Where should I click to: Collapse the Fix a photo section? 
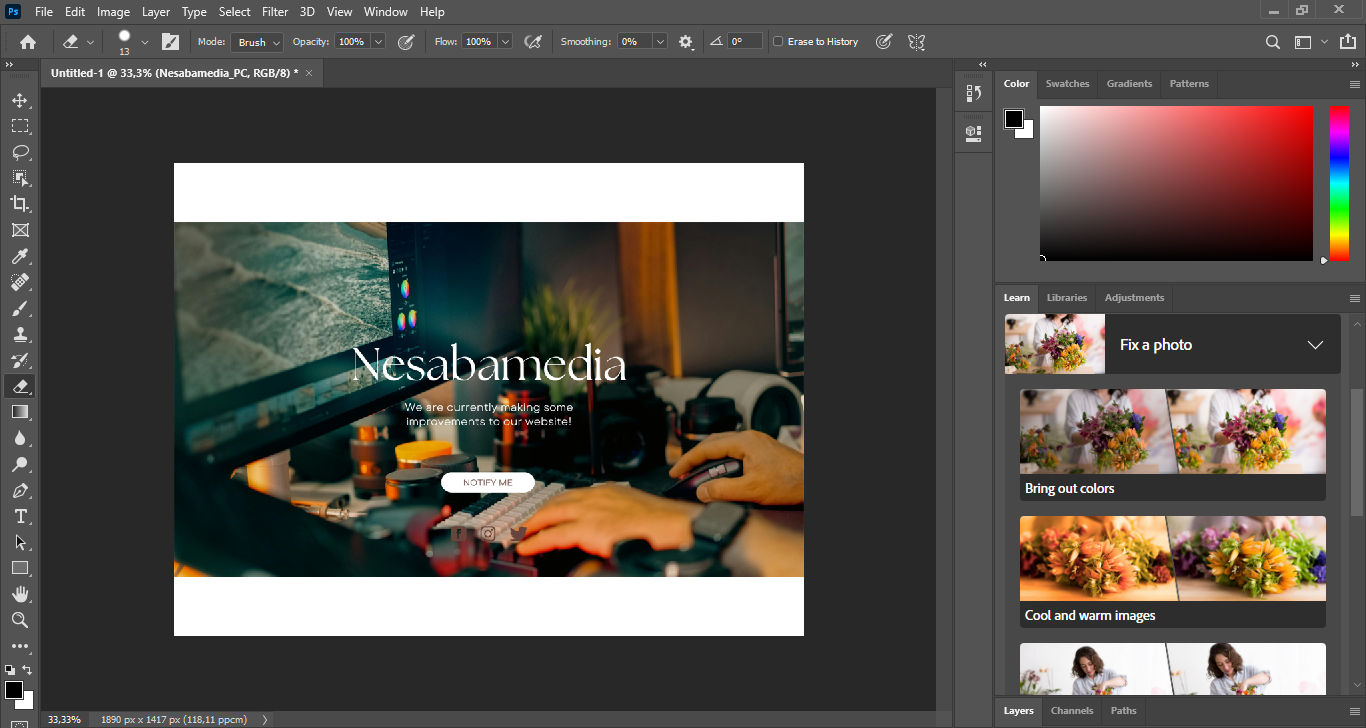[x=1315, y=345]
